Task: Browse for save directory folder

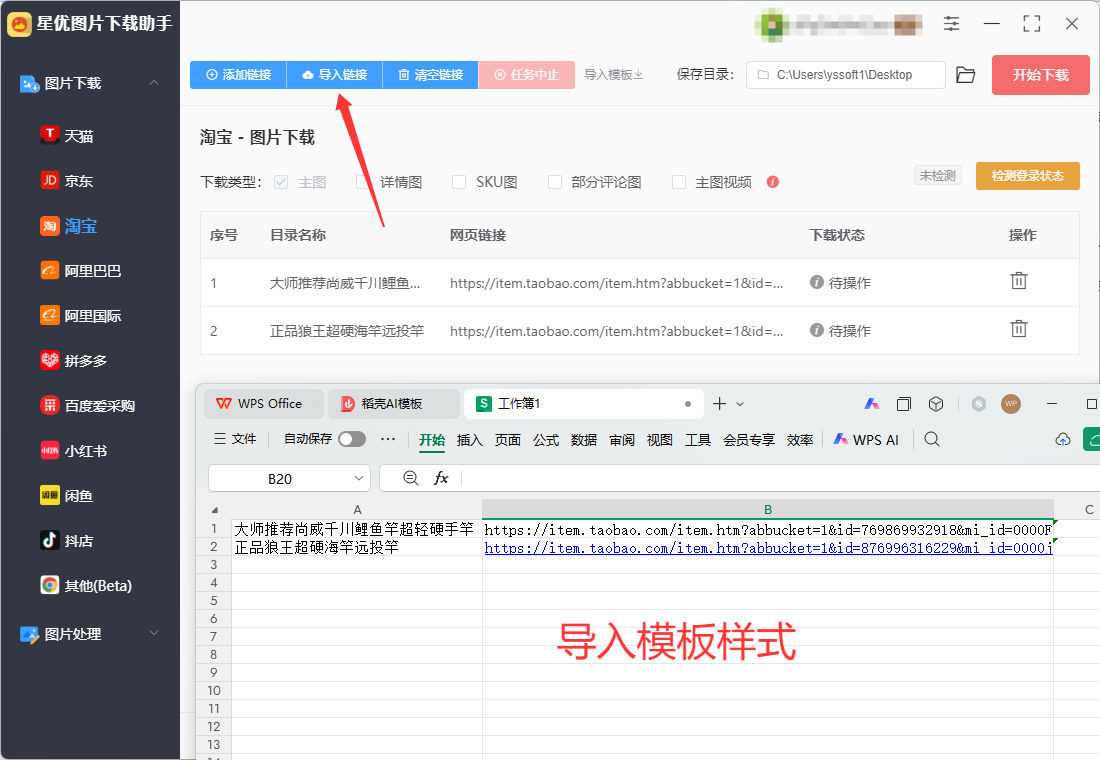Action: (x=966, y=75)
